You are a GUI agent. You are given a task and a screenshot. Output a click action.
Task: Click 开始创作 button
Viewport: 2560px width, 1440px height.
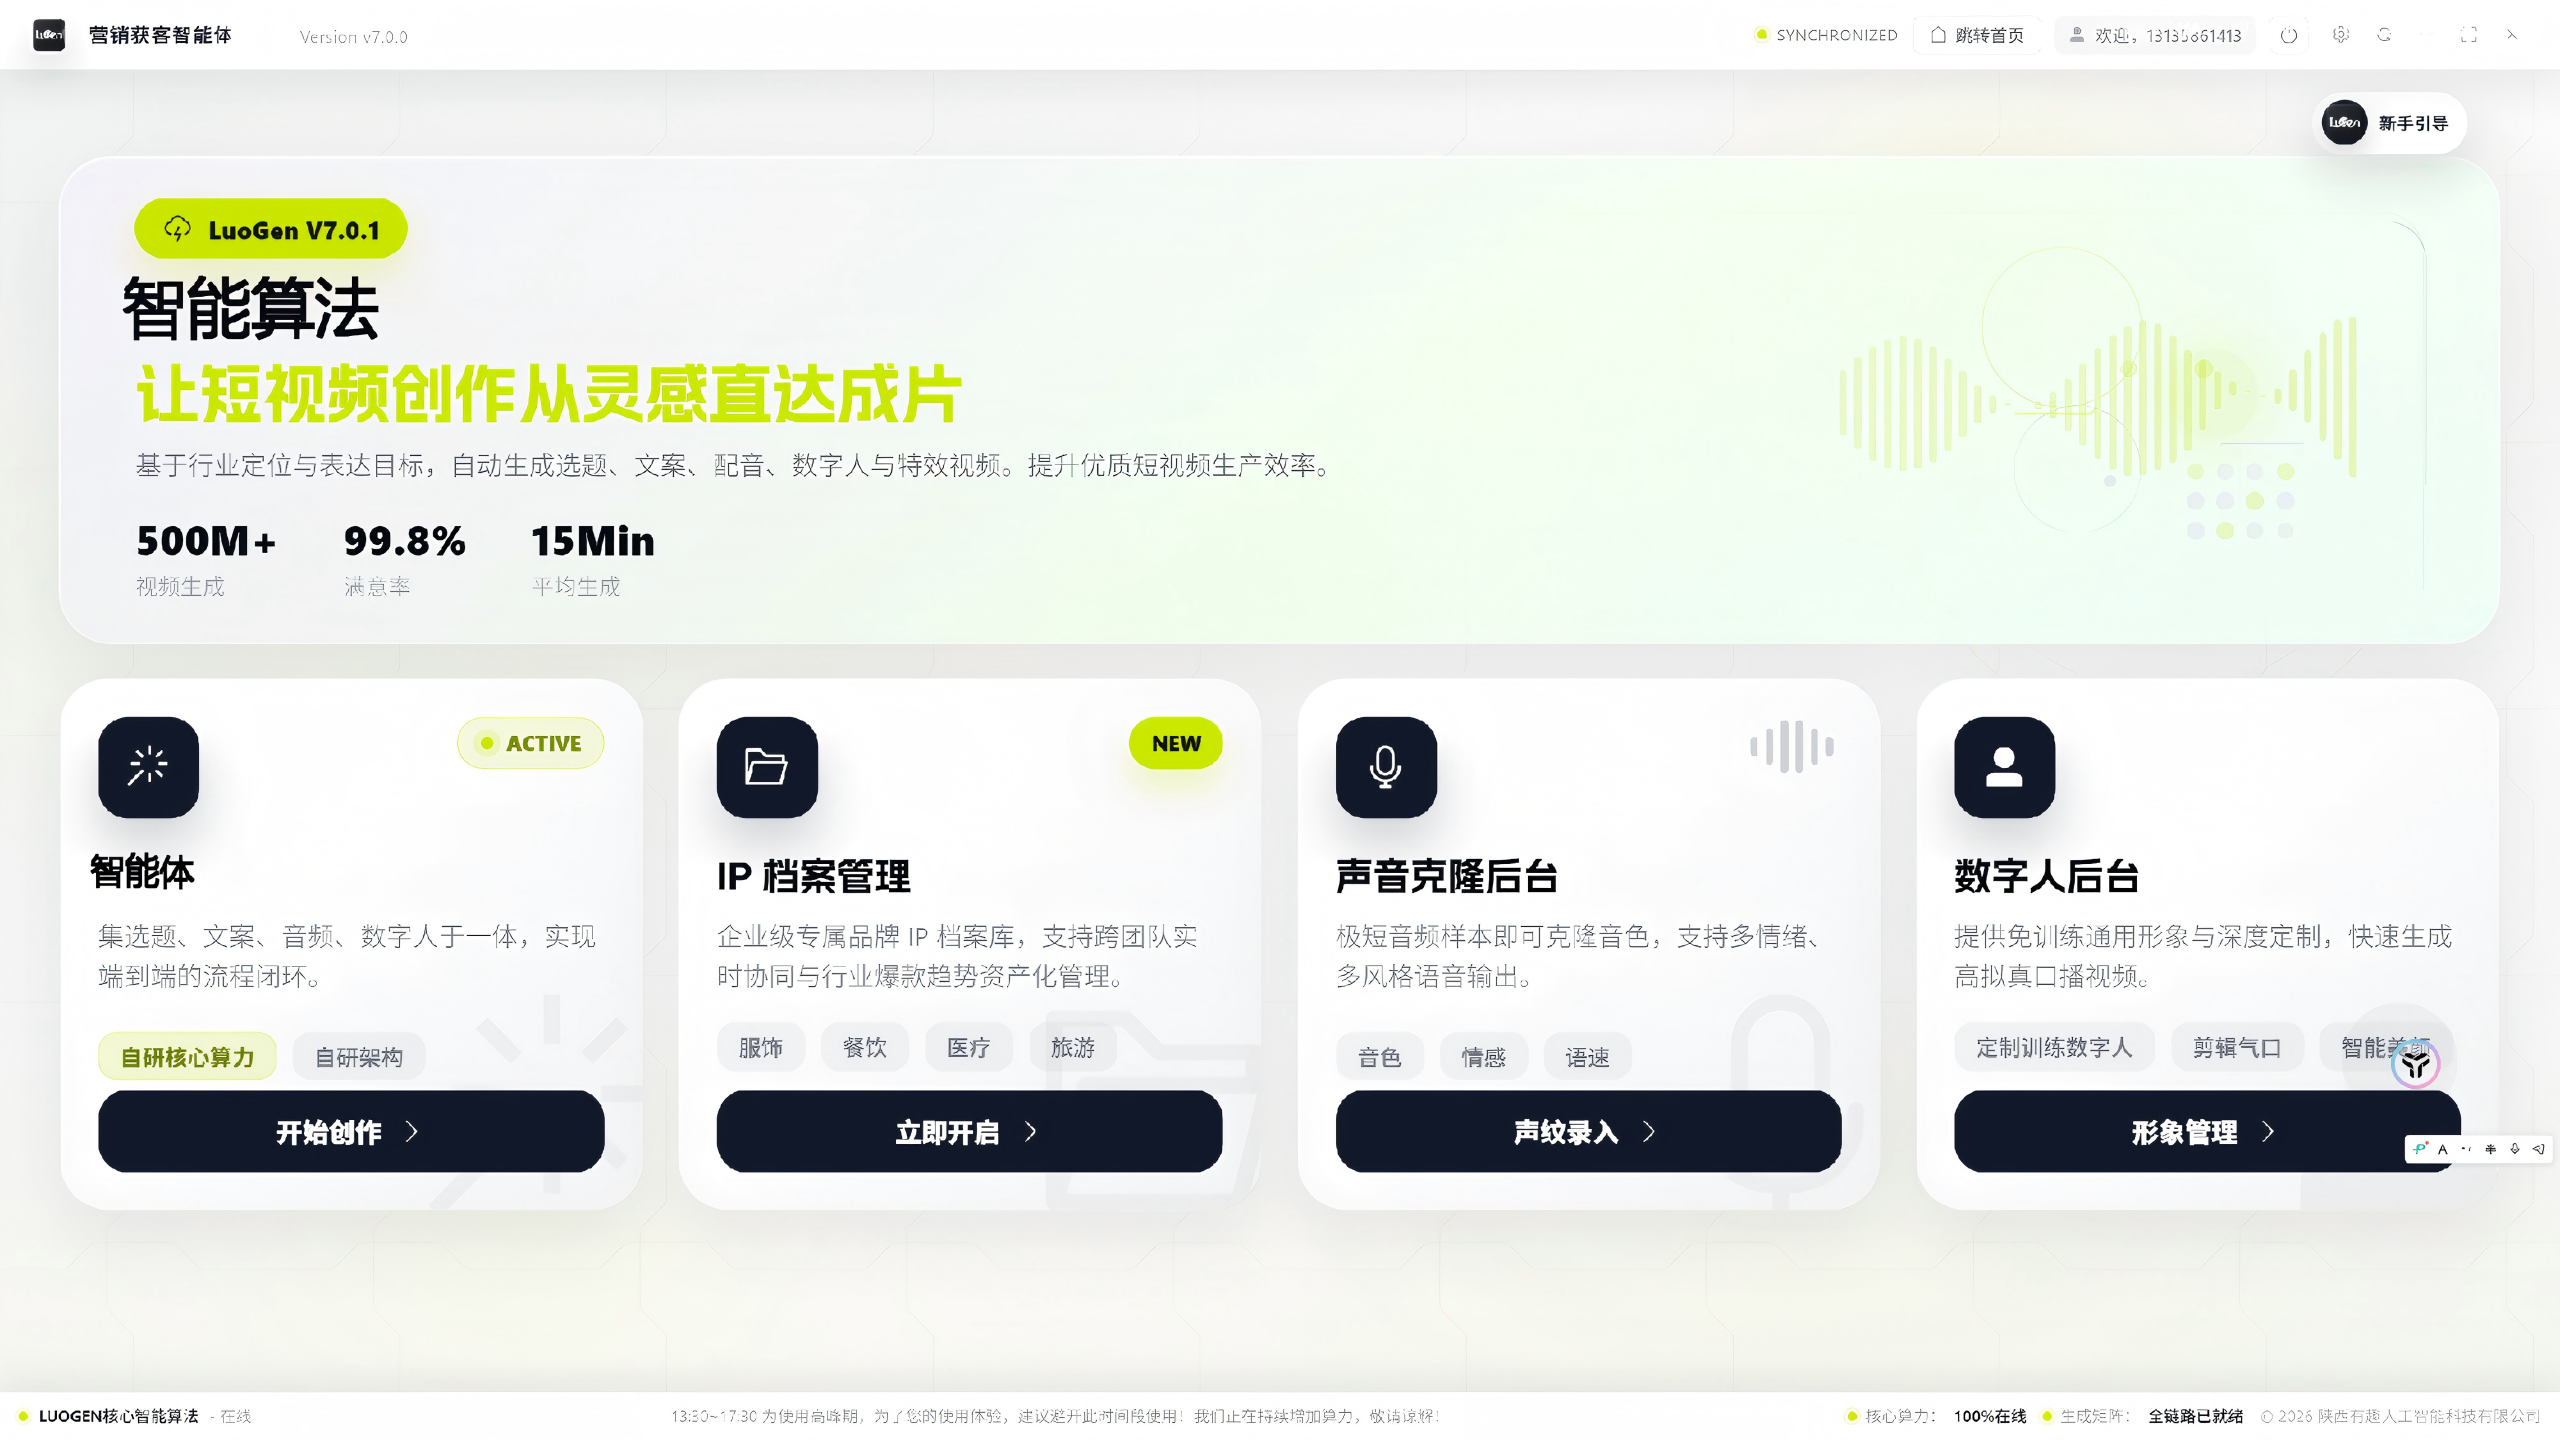(x=351, y=1131)
